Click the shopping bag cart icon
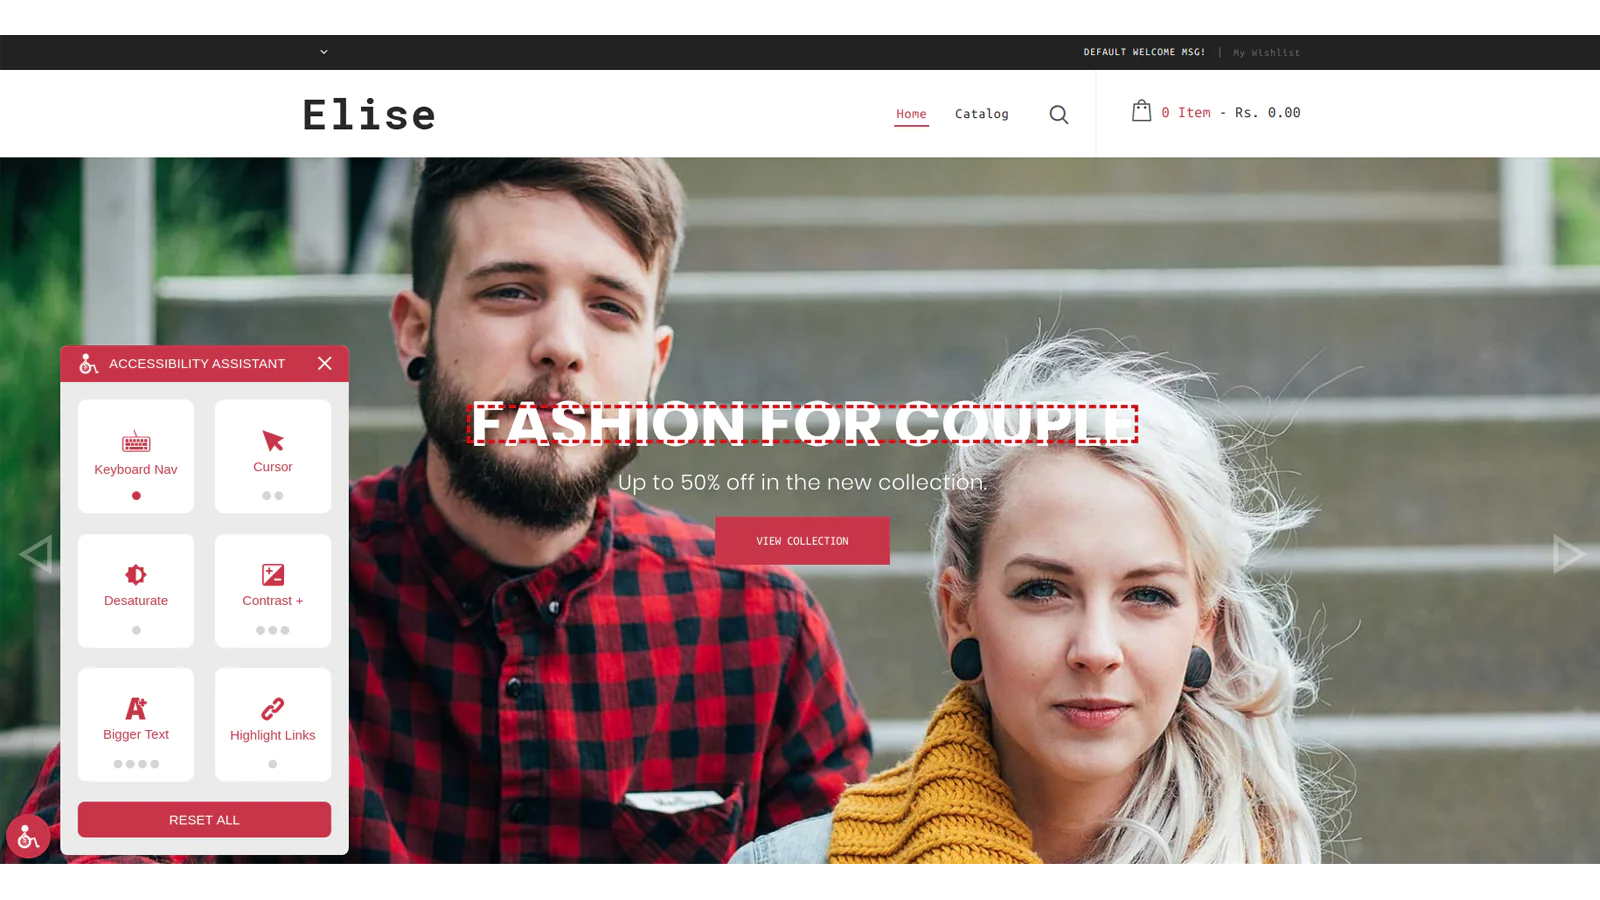This screenshot has width=1600, height=900. click(x=1141, y=111)
